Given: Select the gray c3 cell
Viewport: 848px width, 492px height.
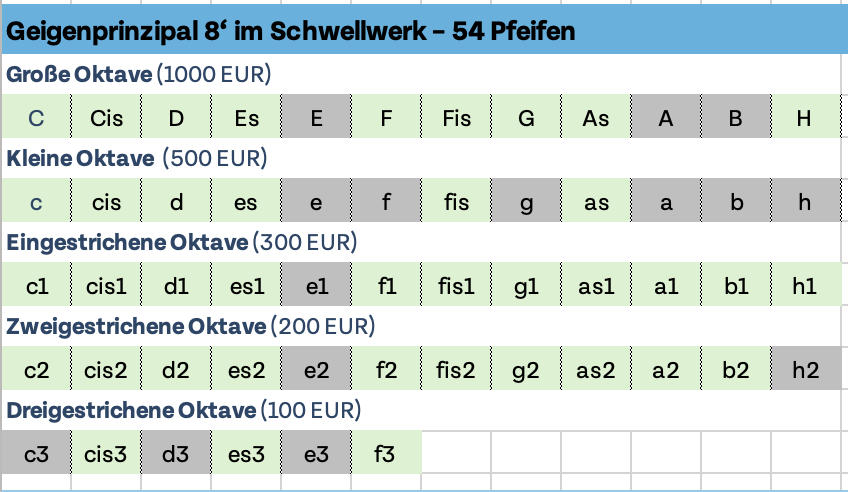Looking at the screenshot, I should 36,454.
